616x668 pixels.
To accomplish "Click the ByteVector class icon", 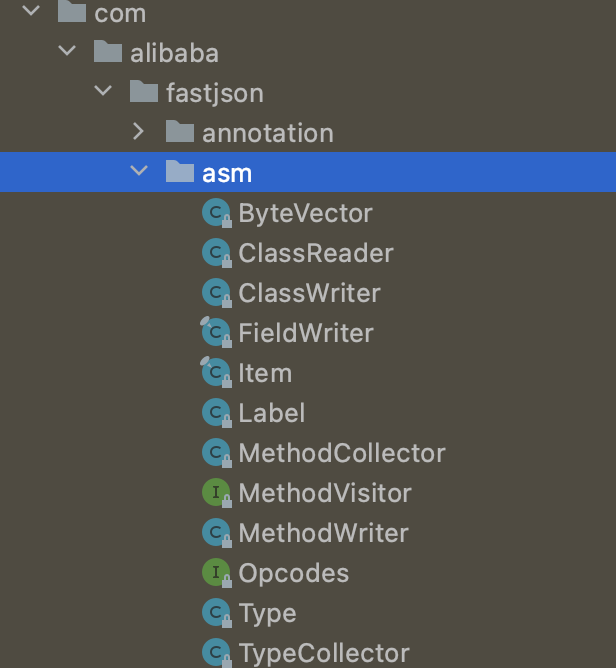I will [215, 213].
